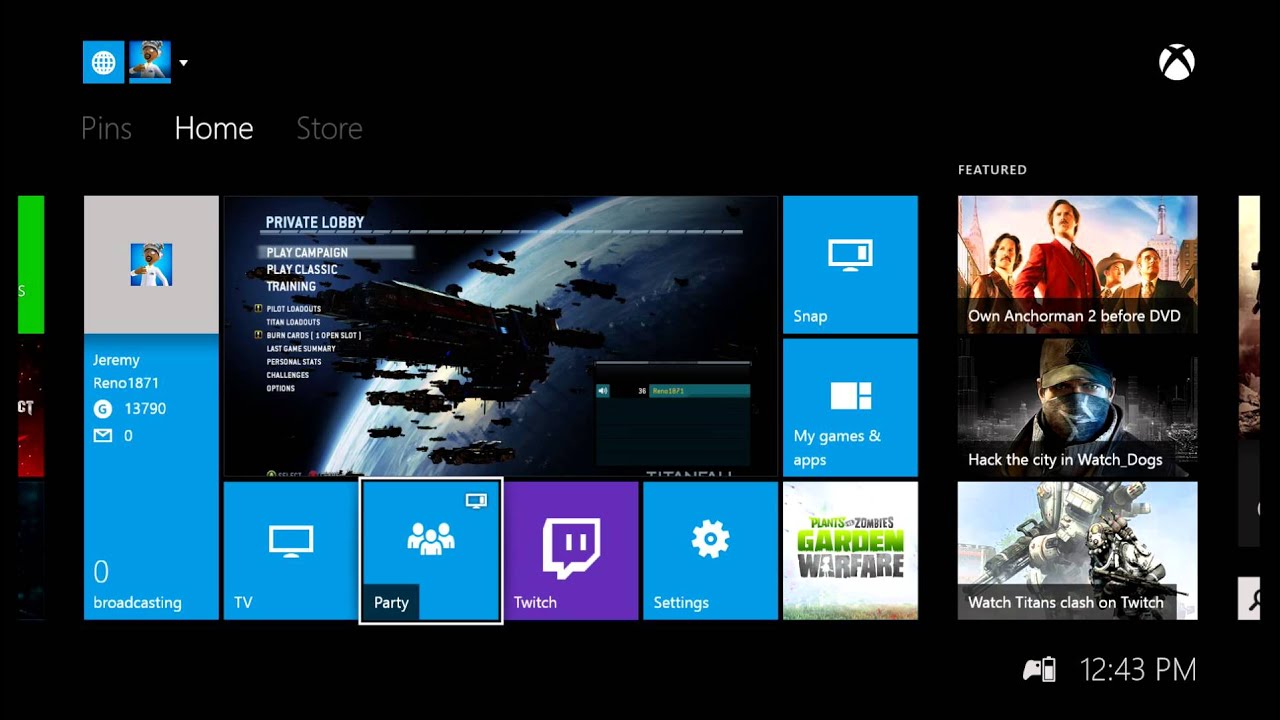Open the search magnifier tile

pos(1249,597)
